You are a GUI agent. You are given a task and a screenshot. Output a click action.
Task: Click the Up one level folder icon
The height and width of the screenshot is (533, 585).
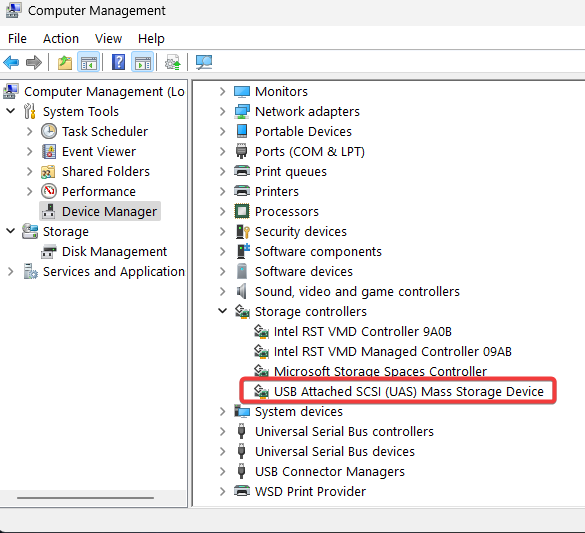(65, 62)
